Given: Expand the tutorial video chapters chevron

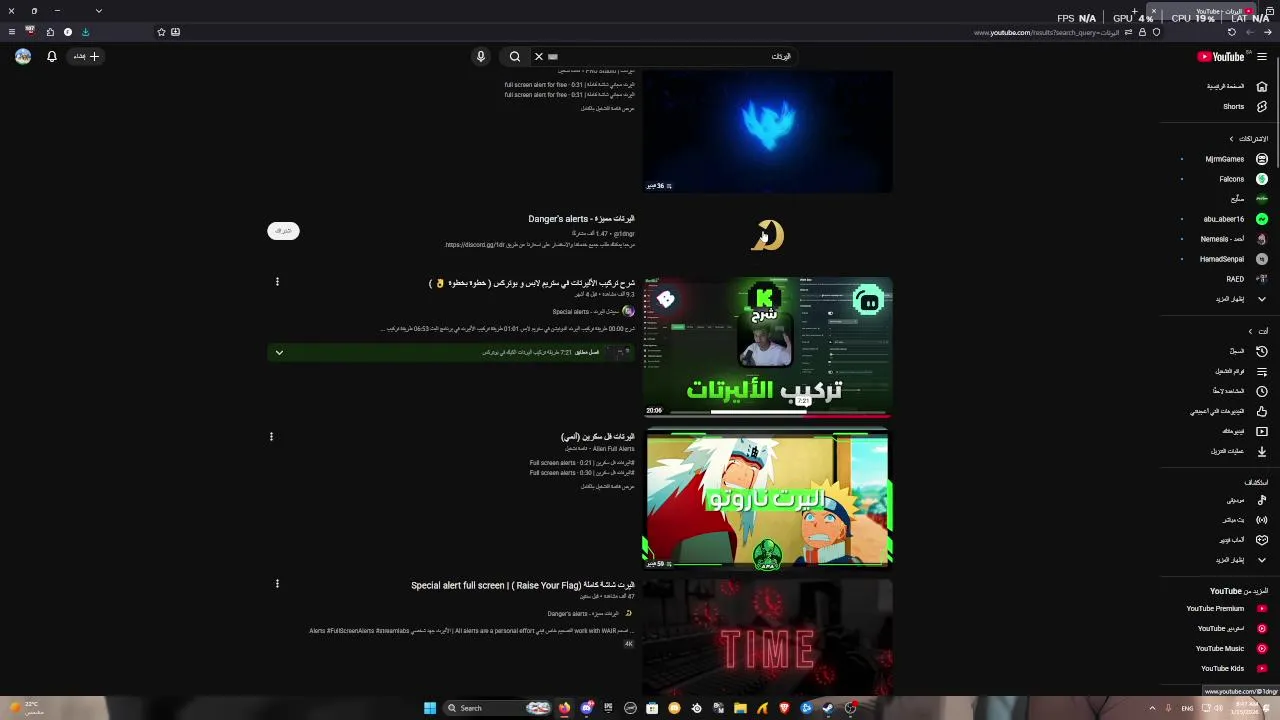Looking at the screenshot, I should click(x=279, y=353).
